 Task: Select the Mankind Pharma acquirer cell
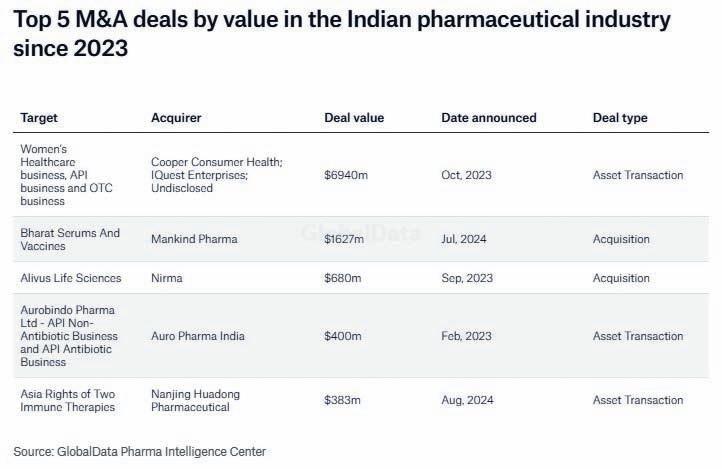click(194, 239)
